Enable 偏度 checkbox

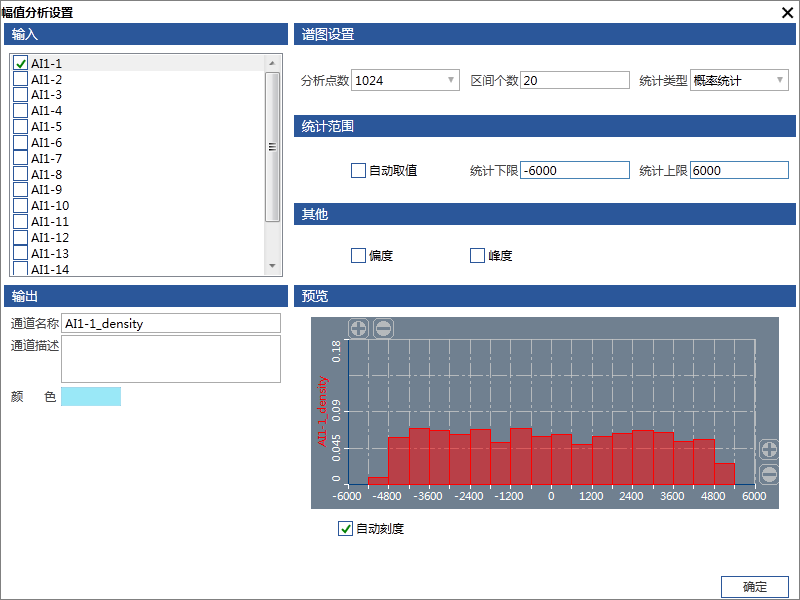[x=358, y=255]
